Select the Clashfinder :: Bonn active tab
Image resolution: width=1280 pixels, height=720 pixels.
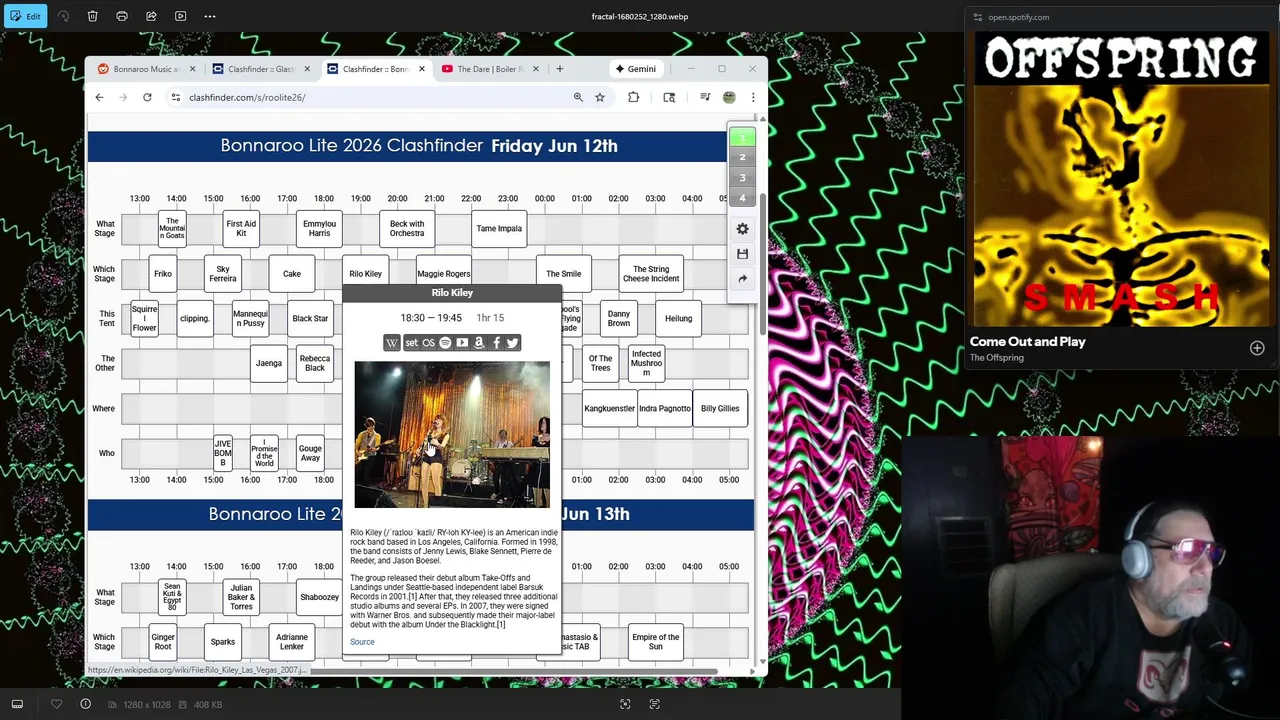(x=375, y=69)
